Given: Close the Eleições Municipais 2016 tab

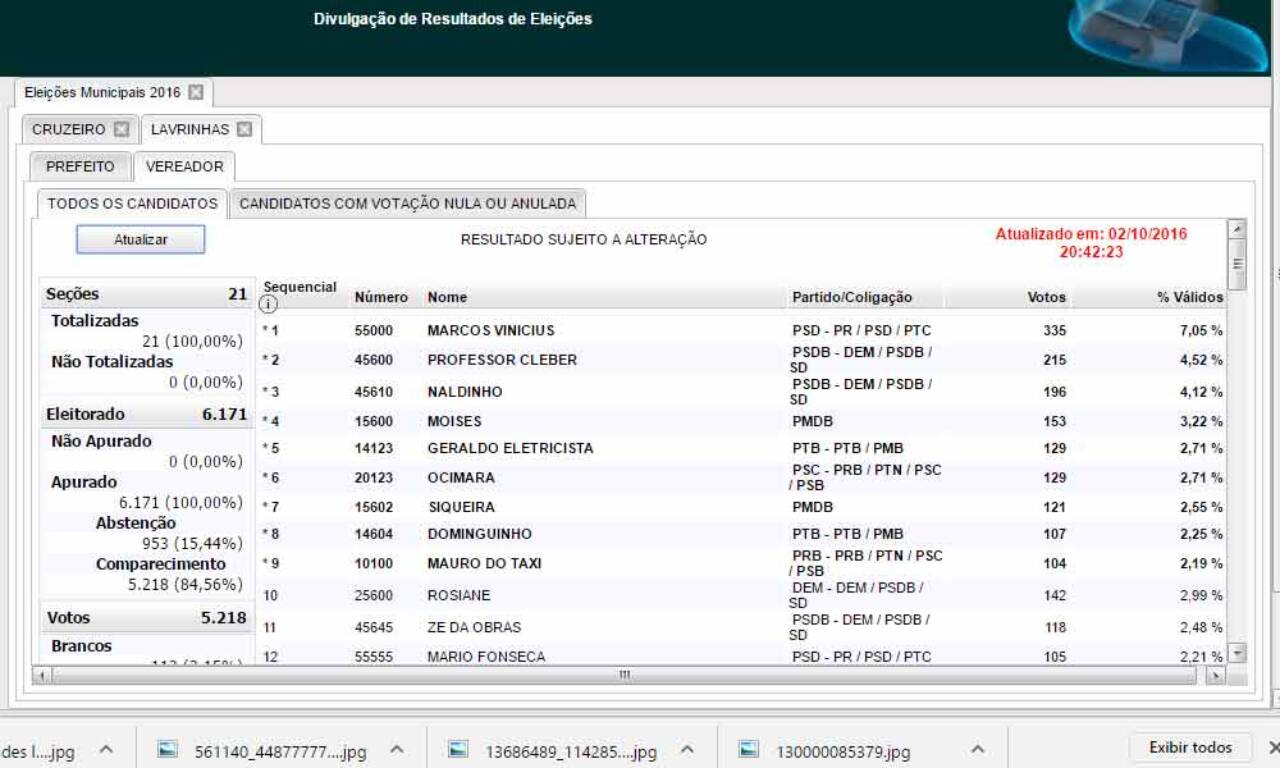Looking at the screenshot, I should pos(195,93).
